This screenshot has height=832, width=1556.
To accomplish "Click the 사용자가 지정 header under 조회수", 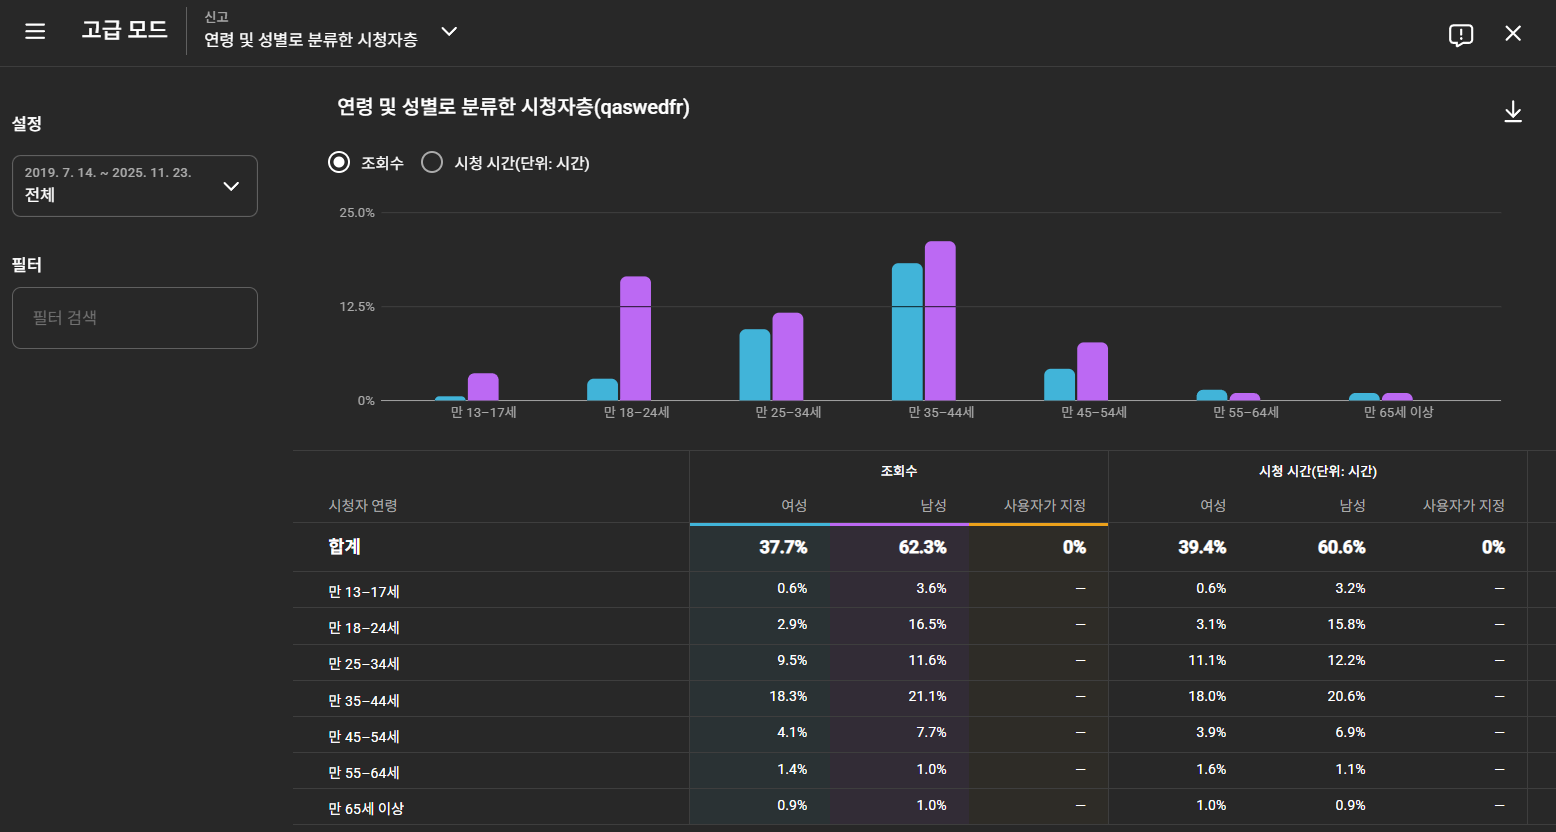I will click(x=1044, y=506).
